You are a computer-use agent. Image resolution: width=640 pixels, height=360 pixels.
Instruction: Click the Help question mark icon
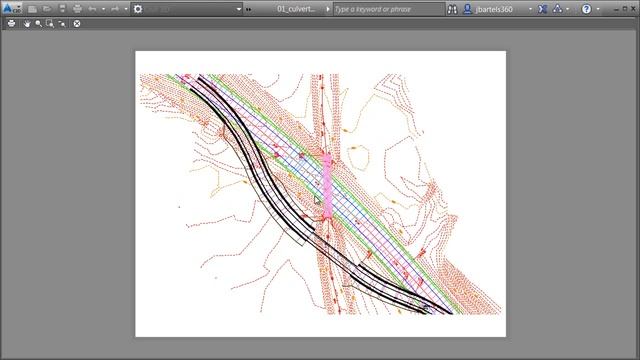(586, 9)
